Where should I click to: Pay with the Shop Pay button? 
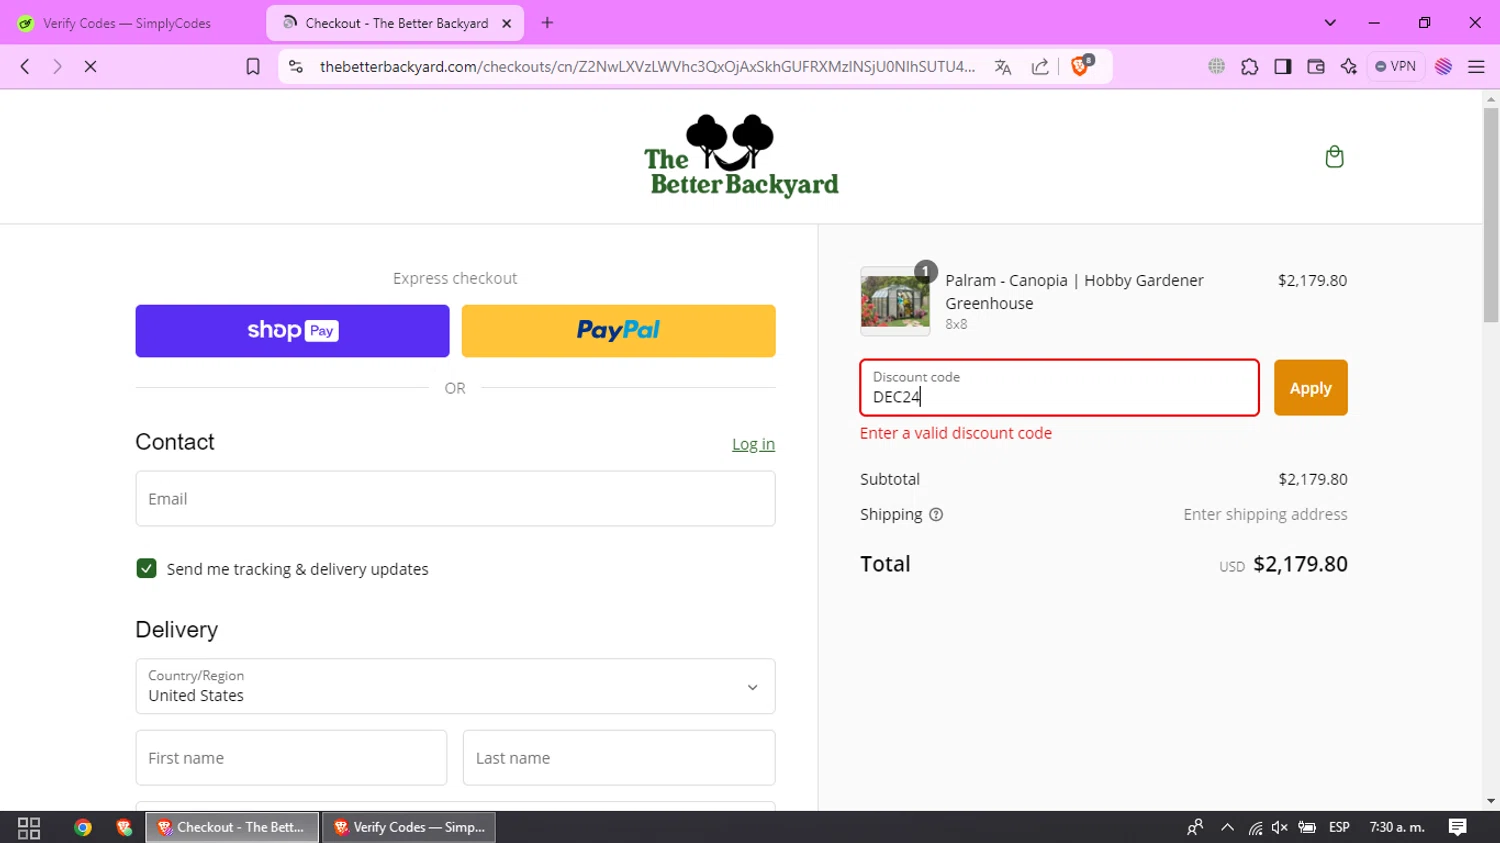pos(292,331)
